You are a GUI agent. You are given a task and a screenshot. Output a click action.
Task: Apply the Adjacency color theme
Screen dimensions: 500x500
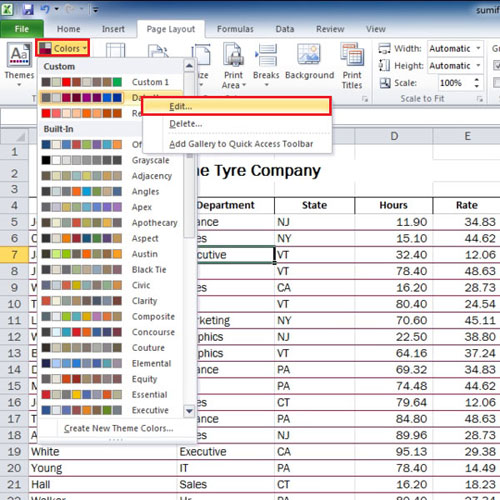tap(111, 176)
